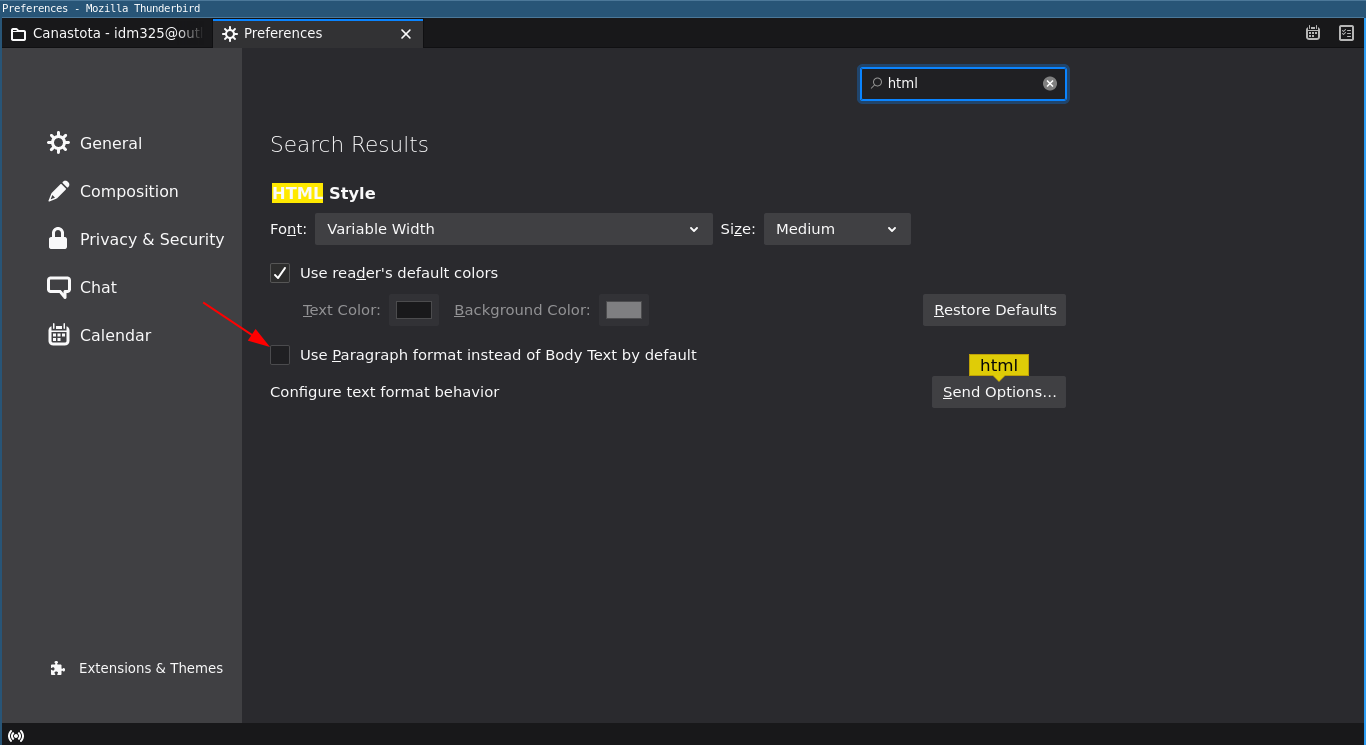Image resolution: width=1366 pixels, height=745 pixels.
Task: Click the folder icon on the Canastota tab
Action: coord(18,34)
